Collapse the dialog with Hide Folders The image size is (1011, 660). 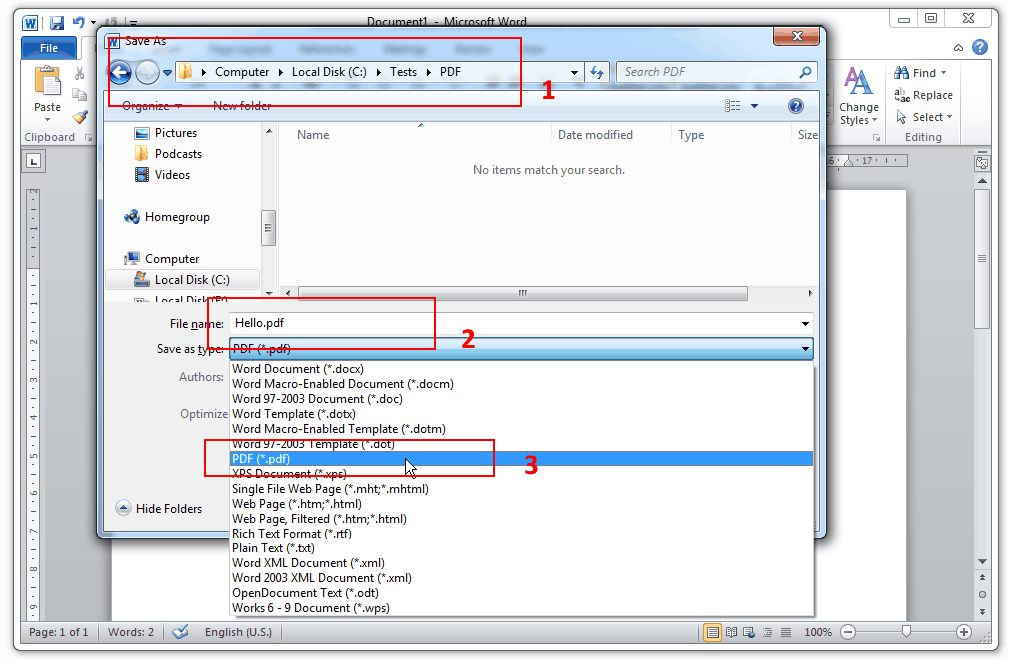pos(159,509)
